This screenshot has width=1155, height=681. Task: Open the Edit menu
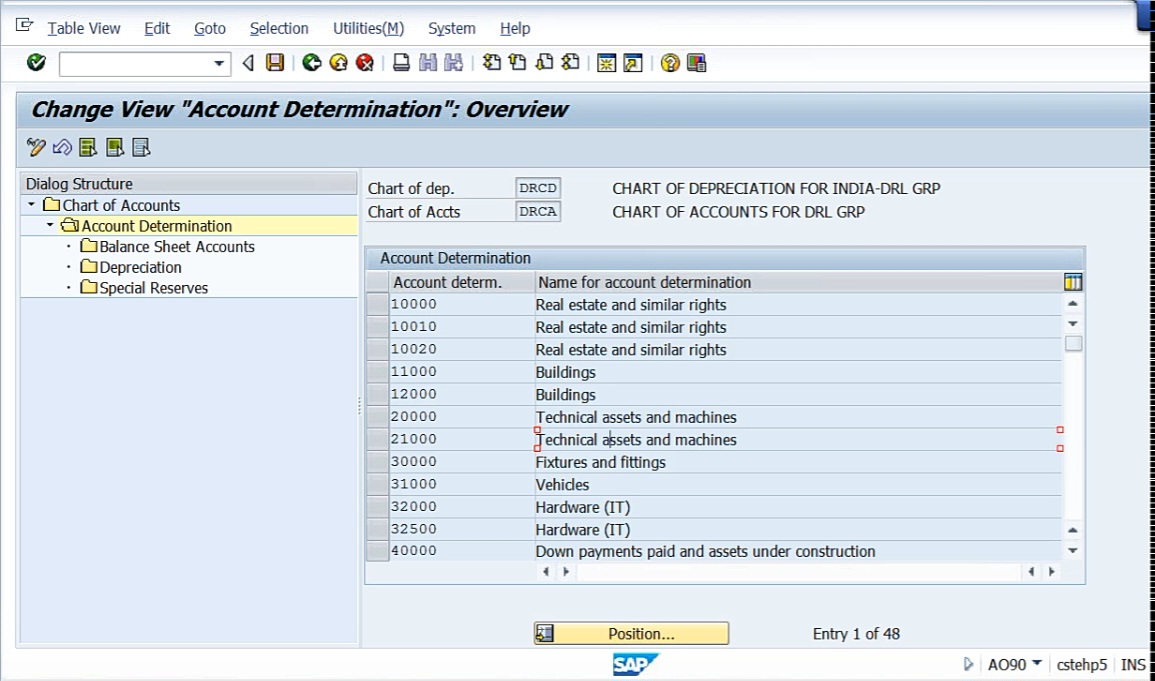pyautogui.click(x=157, y=28)
